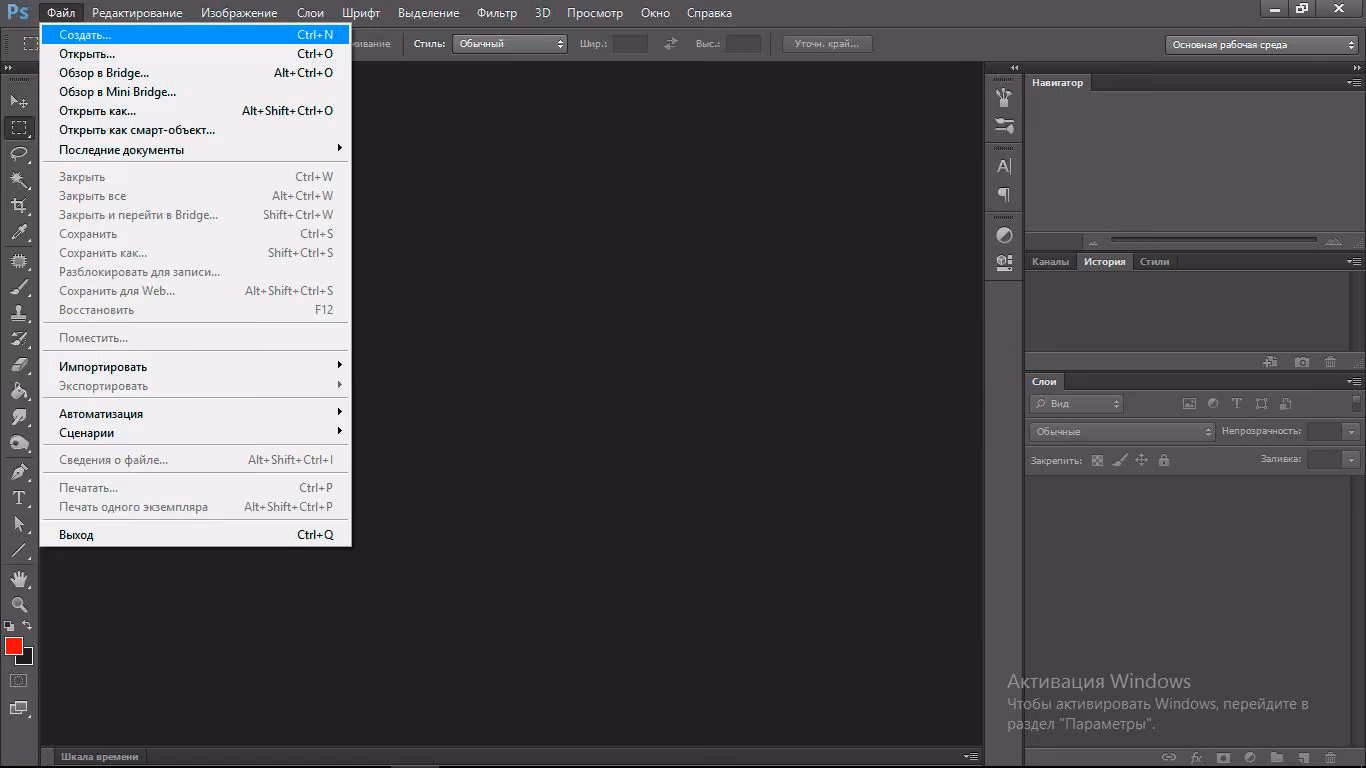Expand the Заливка fill arrow
1366x768 pixels.
click(1352, 460)
